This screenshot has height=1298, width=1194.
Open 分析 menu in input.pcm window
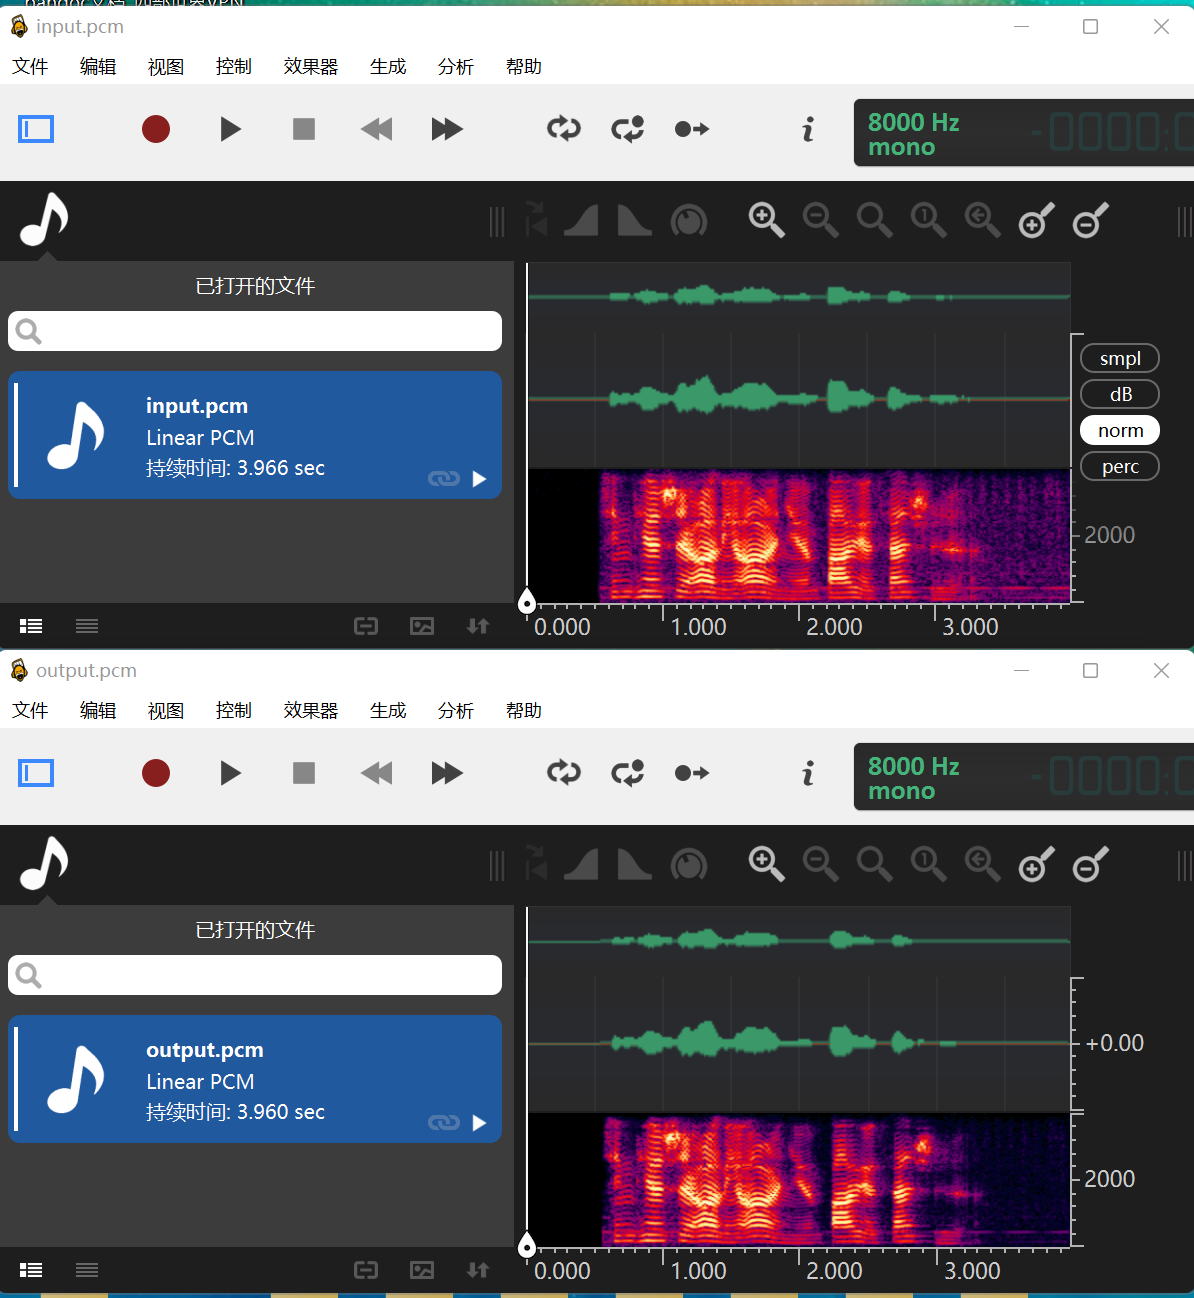click(x=456, y=66)
